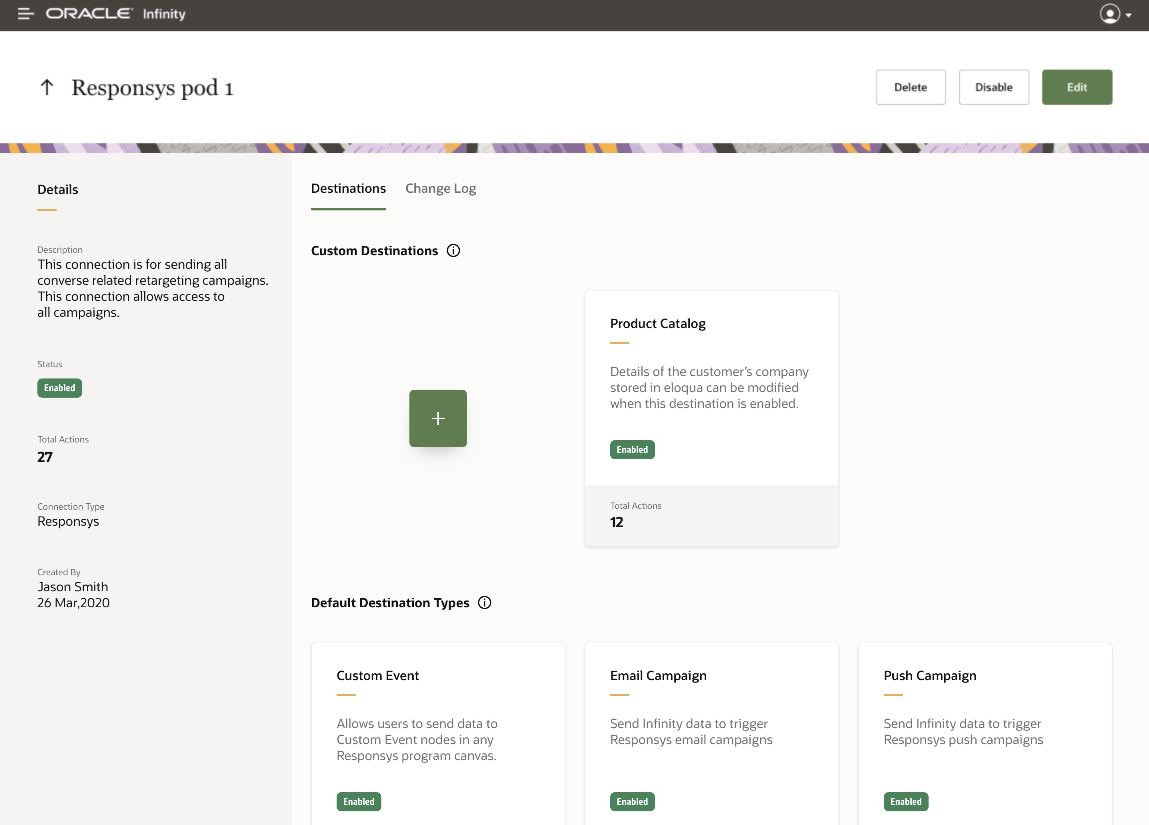Switch to the Change Log tab
The width and height of the screenshot is (1149, 825).
(441, 188)
